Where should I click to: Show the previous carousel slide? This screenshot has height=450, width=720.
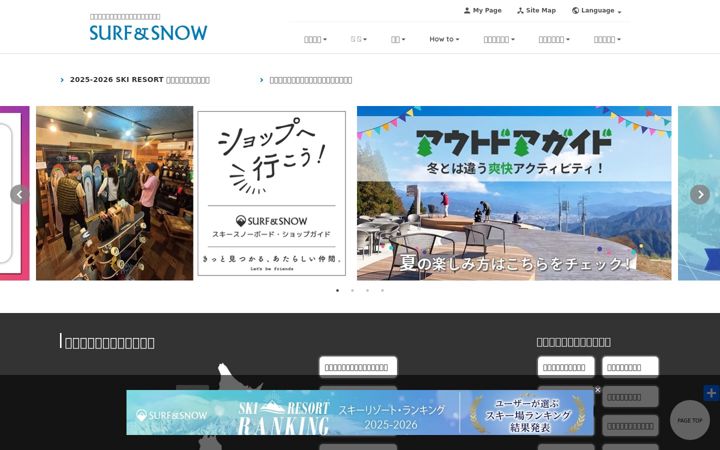(19, 194)
